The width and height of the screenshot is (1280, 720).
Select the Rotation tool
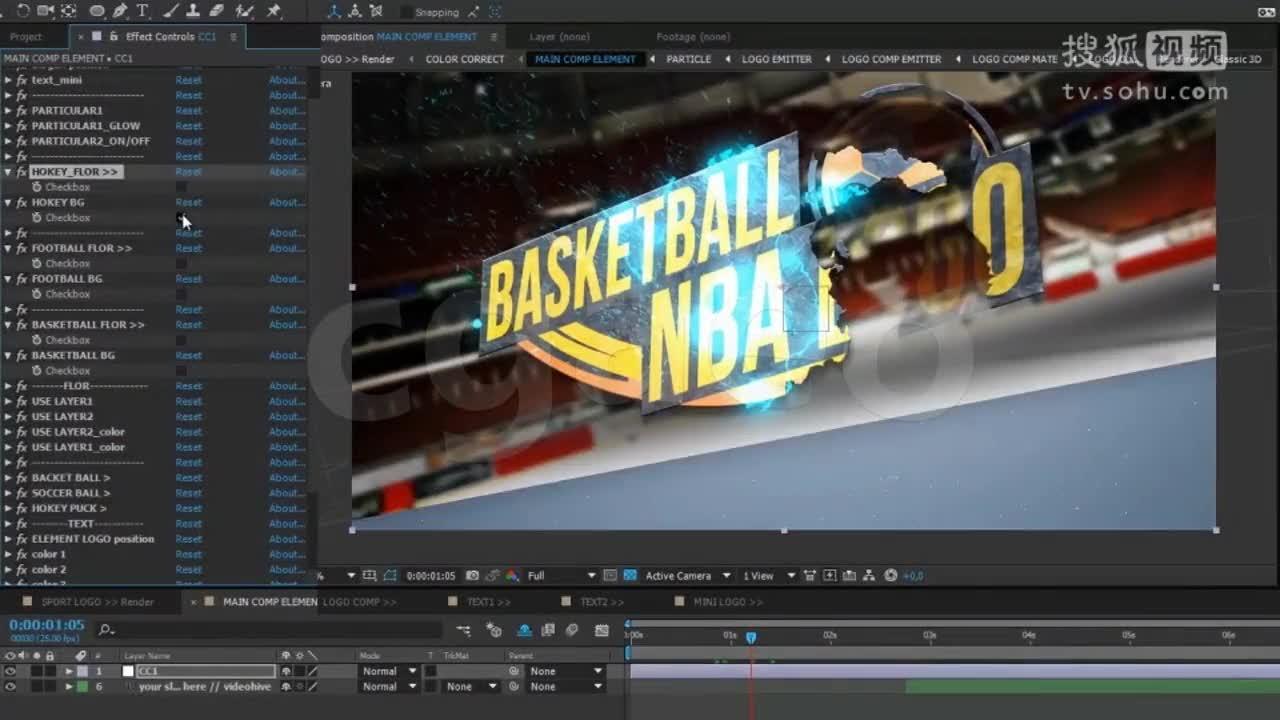(22, 11)
